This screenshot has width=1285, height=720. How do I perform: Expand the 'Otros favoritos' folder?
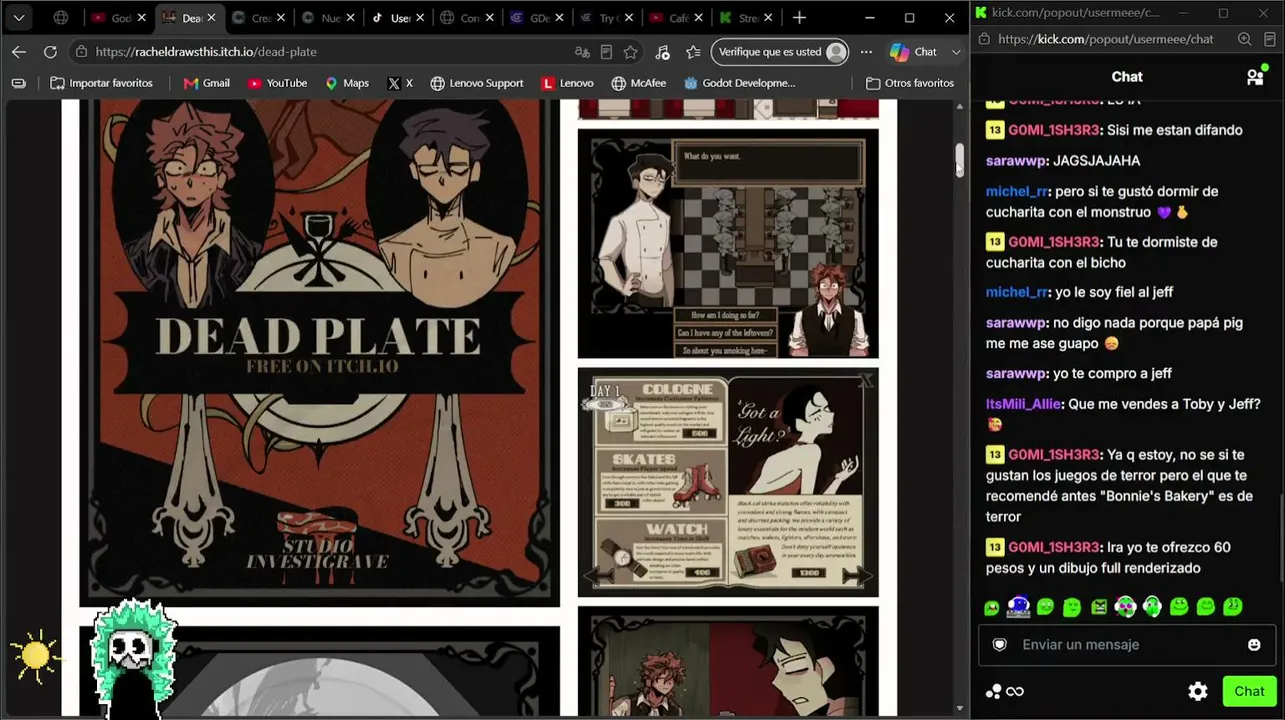point(910,83)
